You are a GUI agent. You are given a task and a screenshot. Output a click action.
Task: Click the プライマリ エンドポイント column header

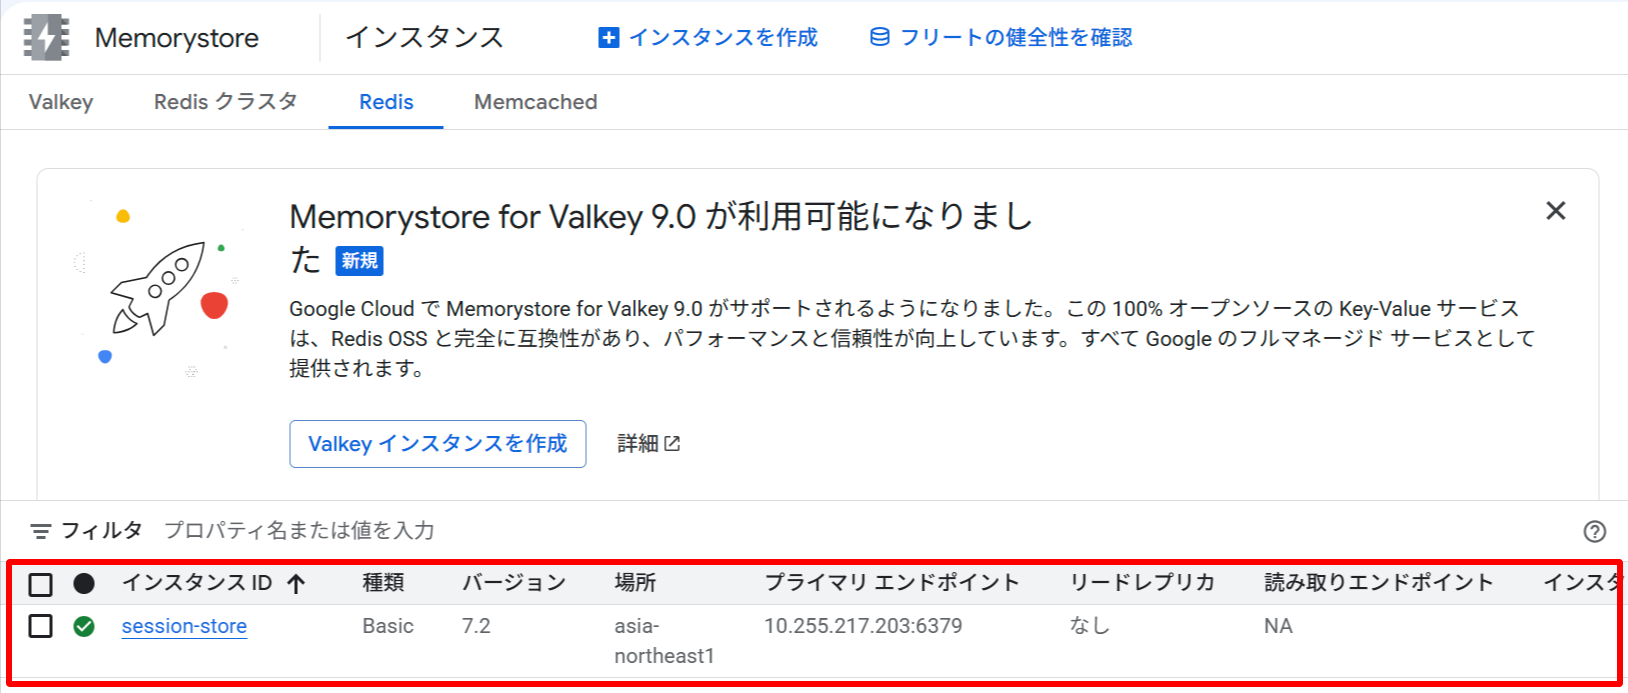pyautogui.click(x=892, y=583)
